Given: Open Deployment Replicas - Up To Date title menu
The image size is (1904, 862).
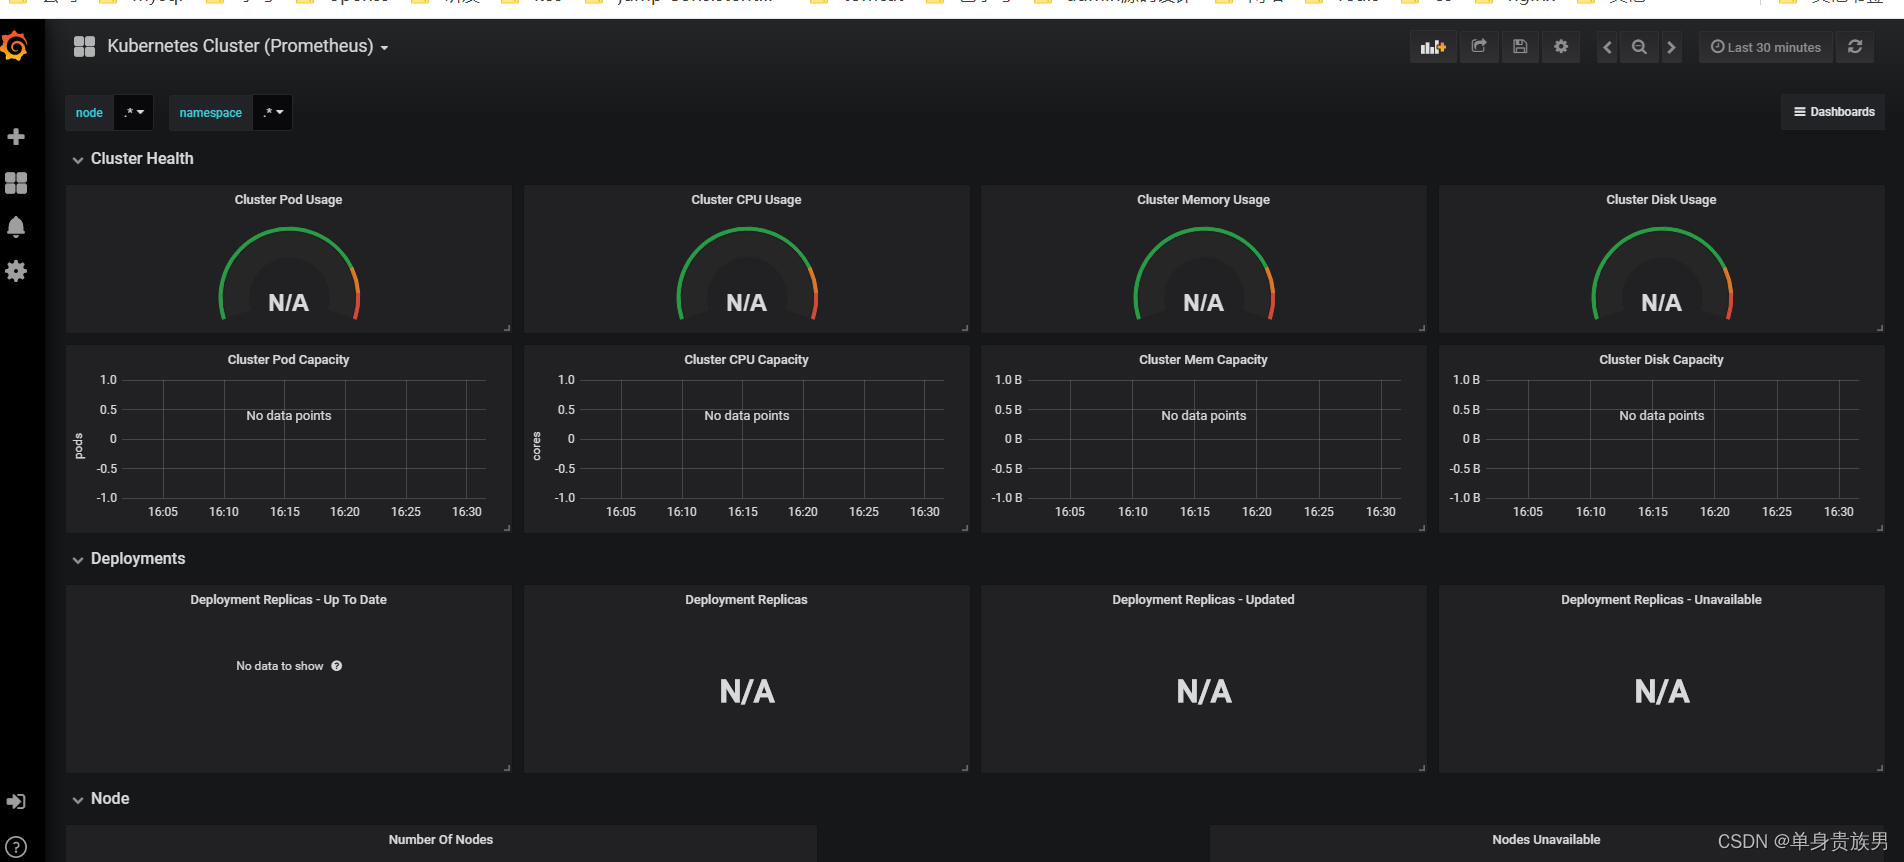Looking at the screenshot, I should coord(288,600).
